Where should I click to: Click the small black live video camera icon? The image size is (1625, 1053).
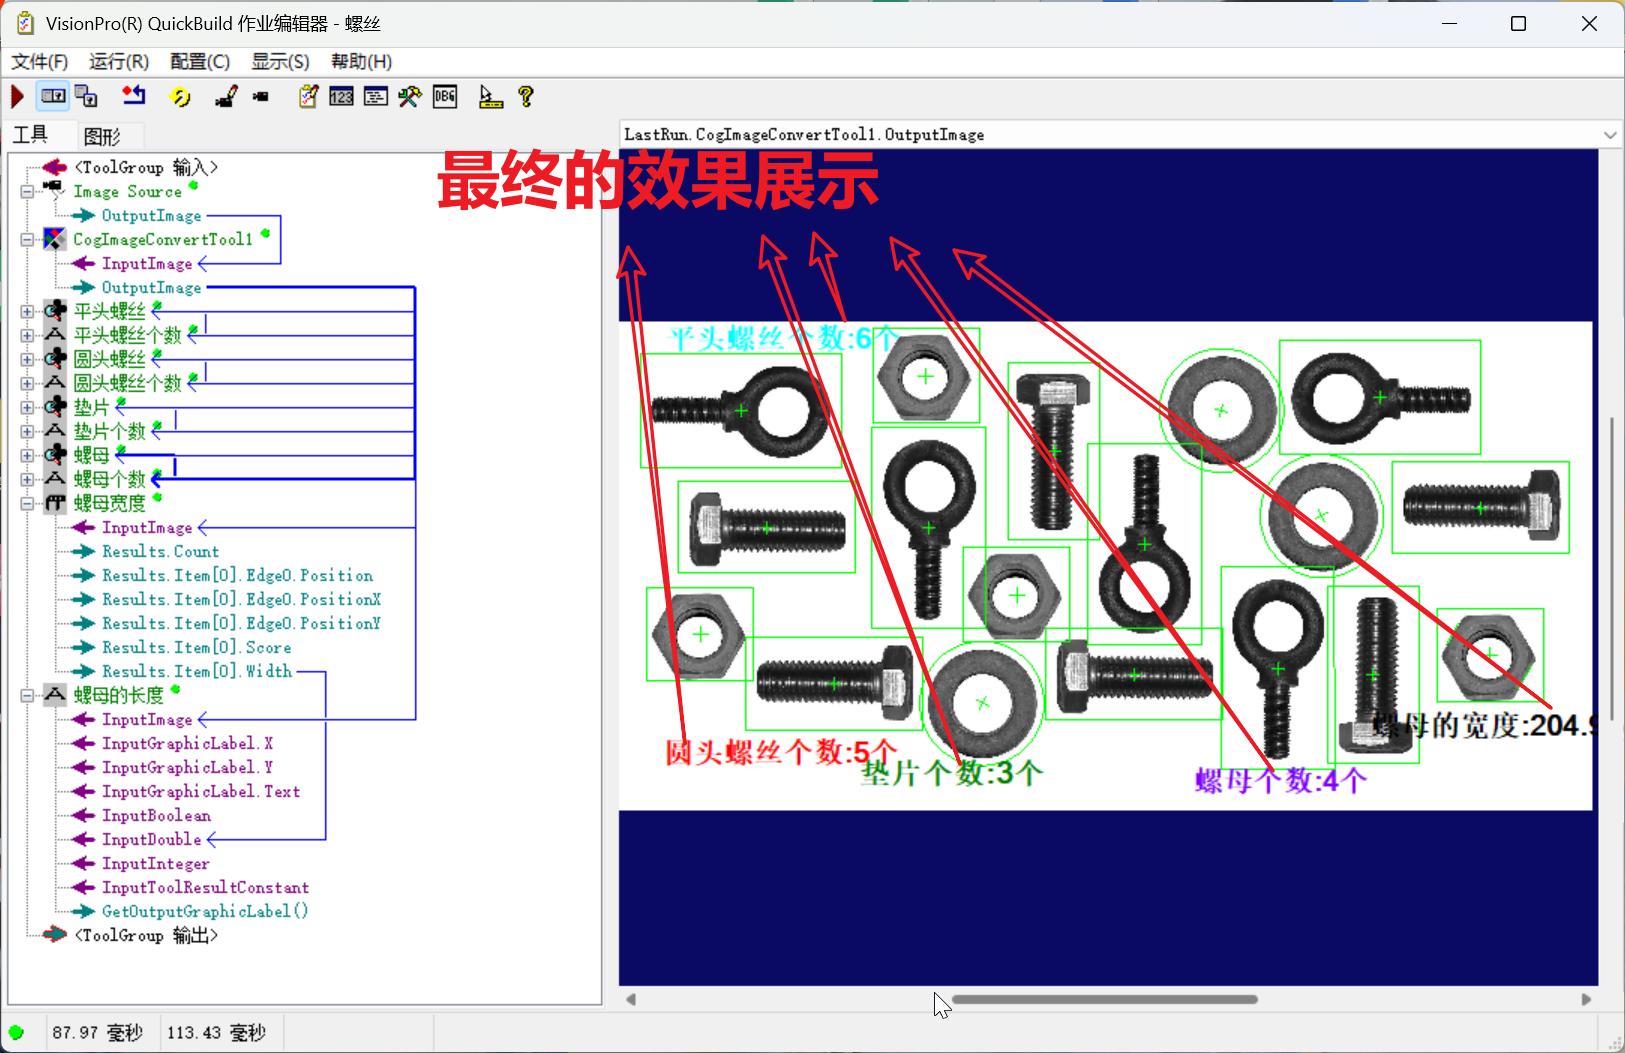(261, 97)
